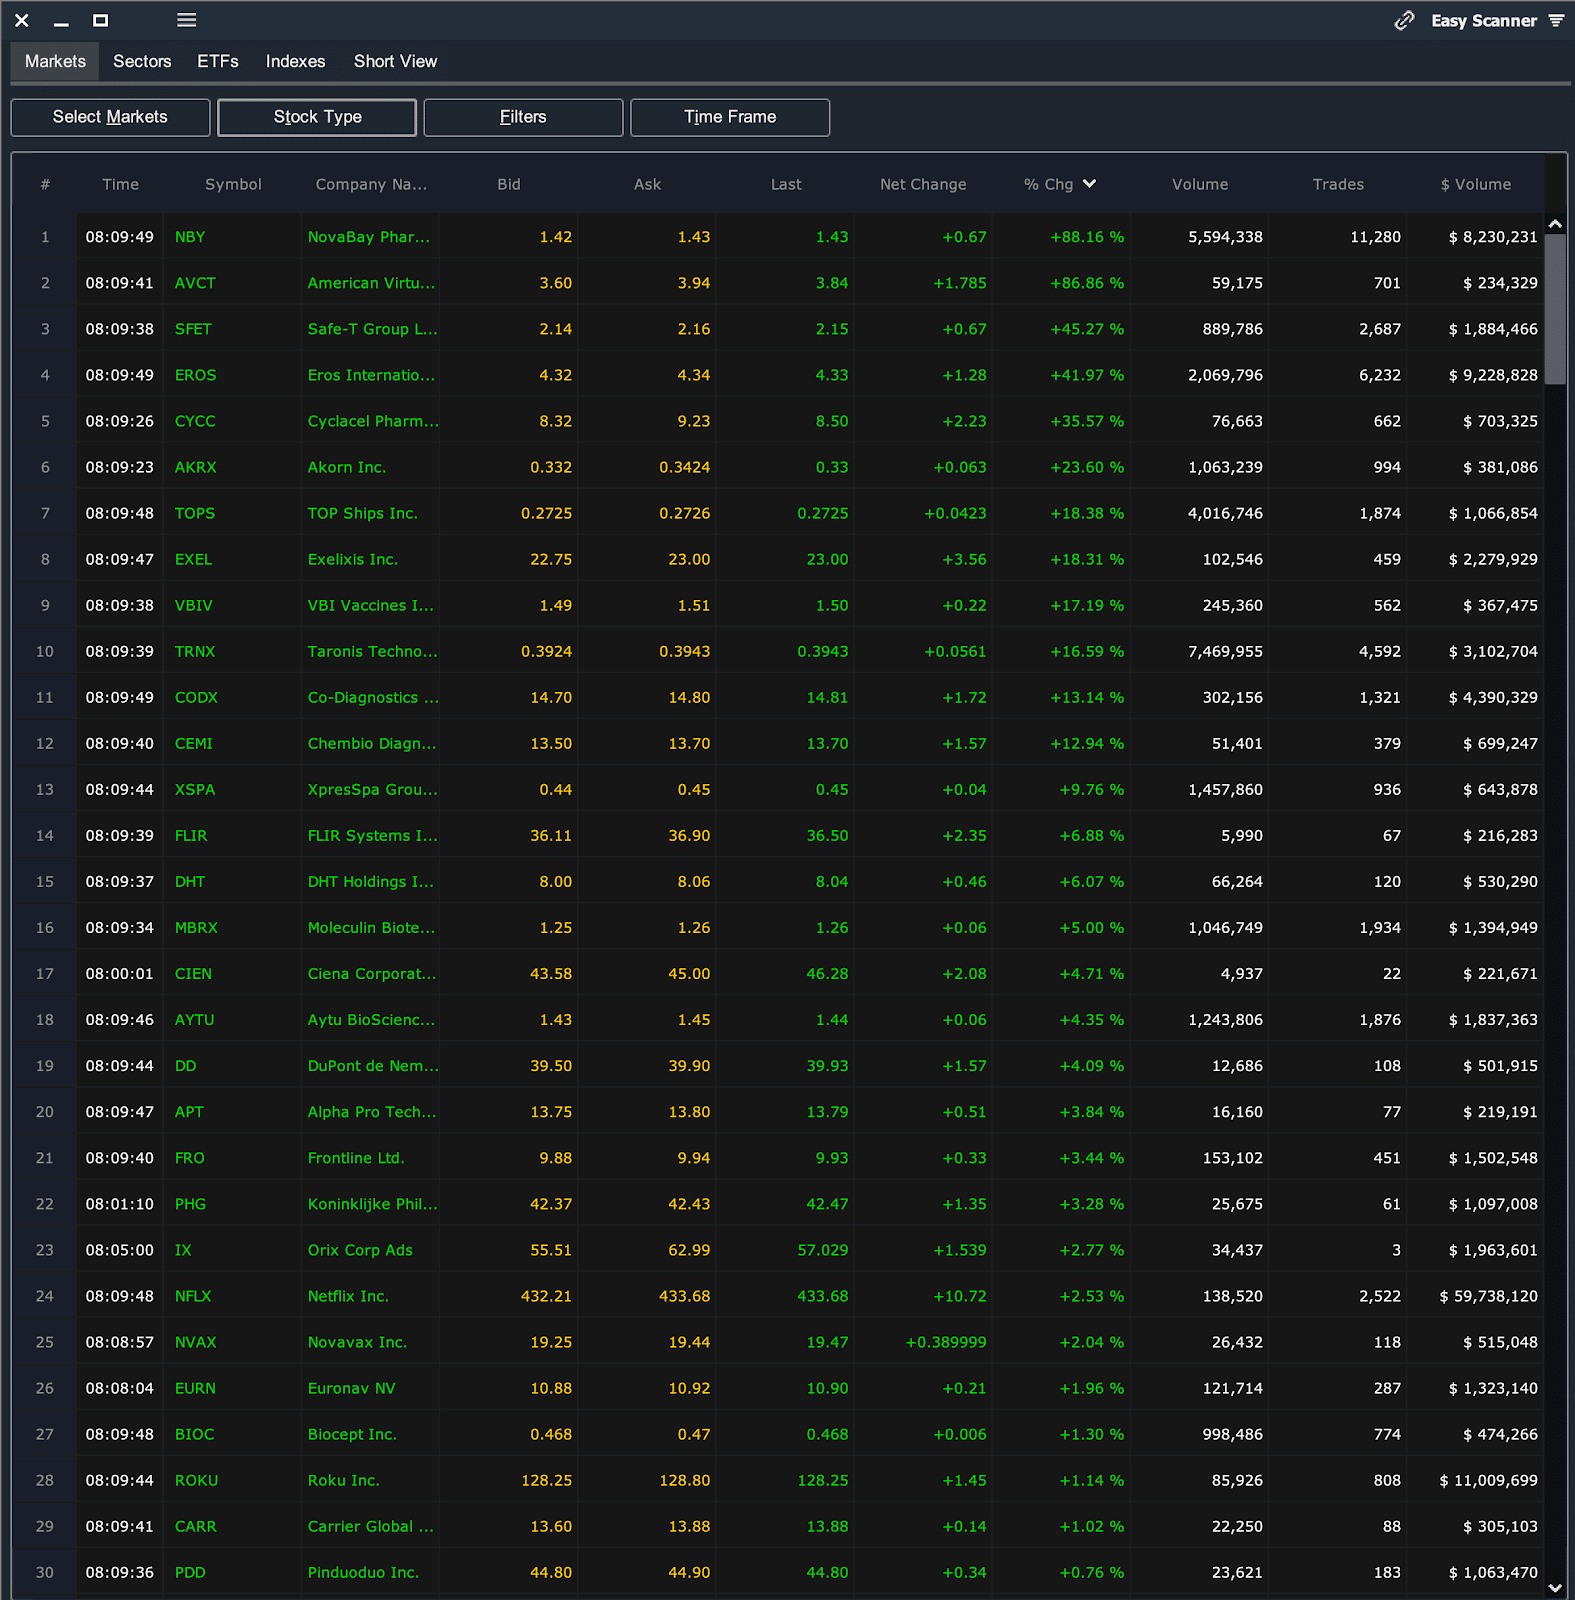Click the DuPont de Nem... company name
This screenshot has width=1575, height=1600.
coord(373,1065)
